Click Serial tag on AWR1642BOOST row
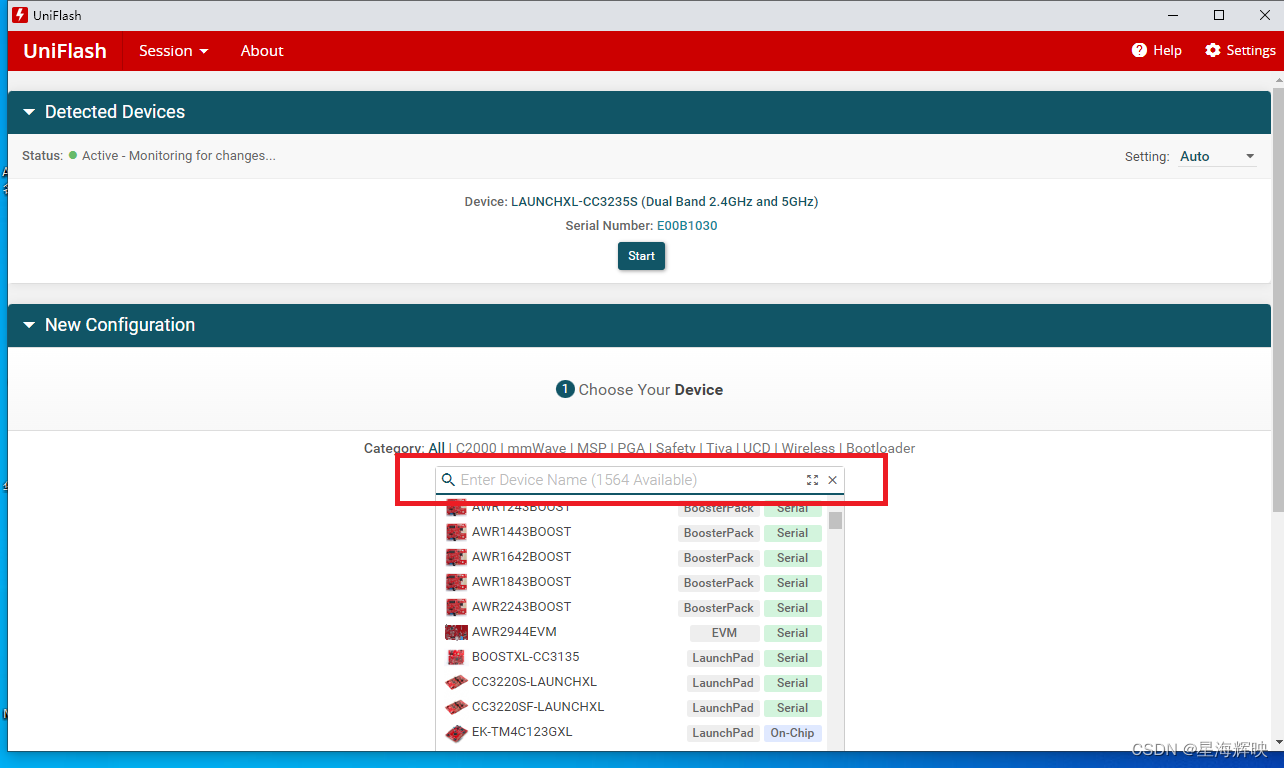 pos(792,558)
